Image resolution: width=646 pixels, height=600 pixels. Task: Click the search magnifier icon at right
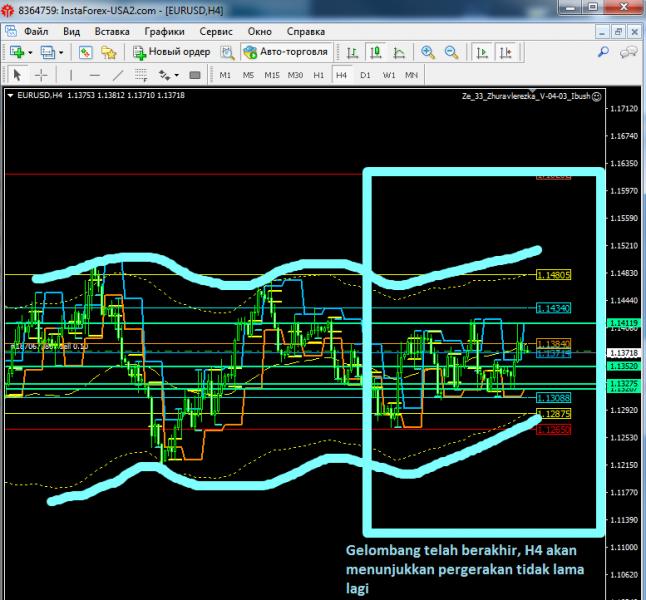click(x=603, y=52)
